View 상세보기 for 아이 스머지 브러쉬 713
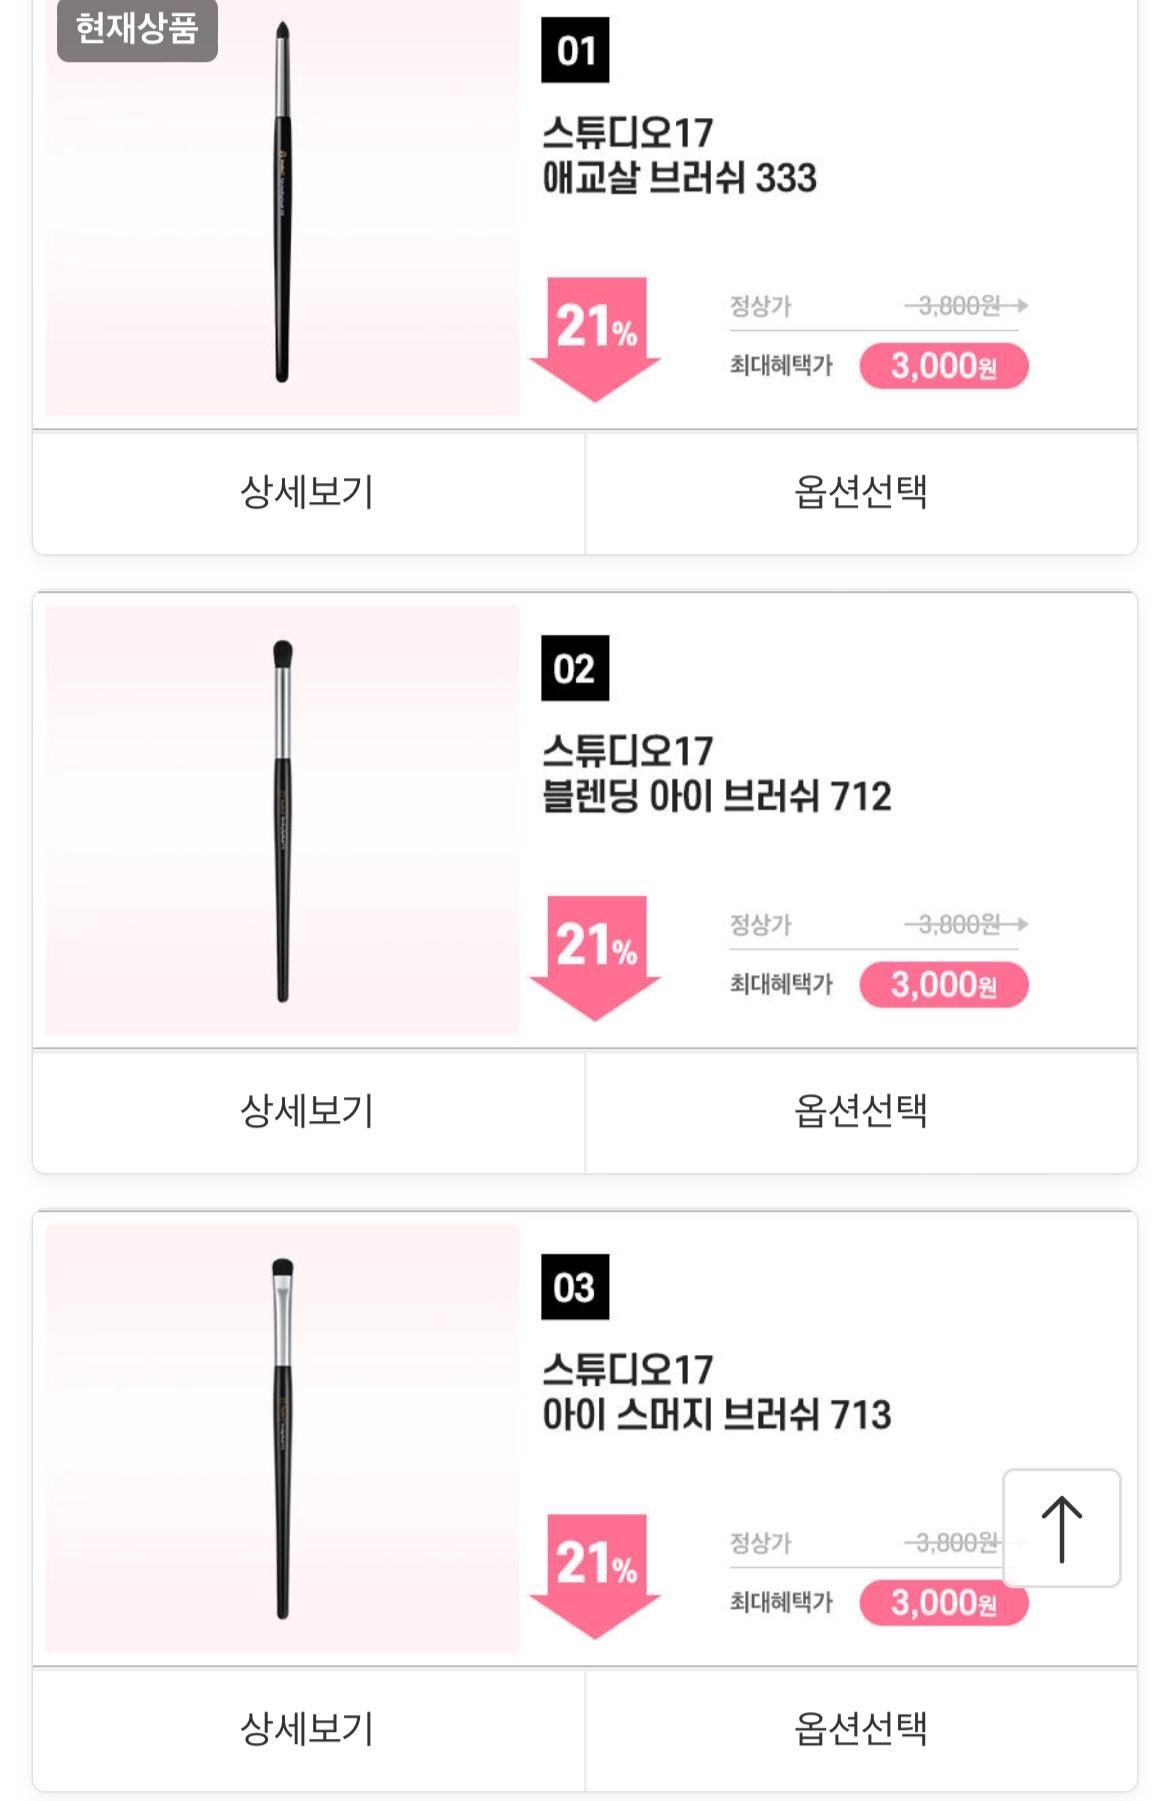The image size is (1170, 1801). click(x=308, y=1730)
